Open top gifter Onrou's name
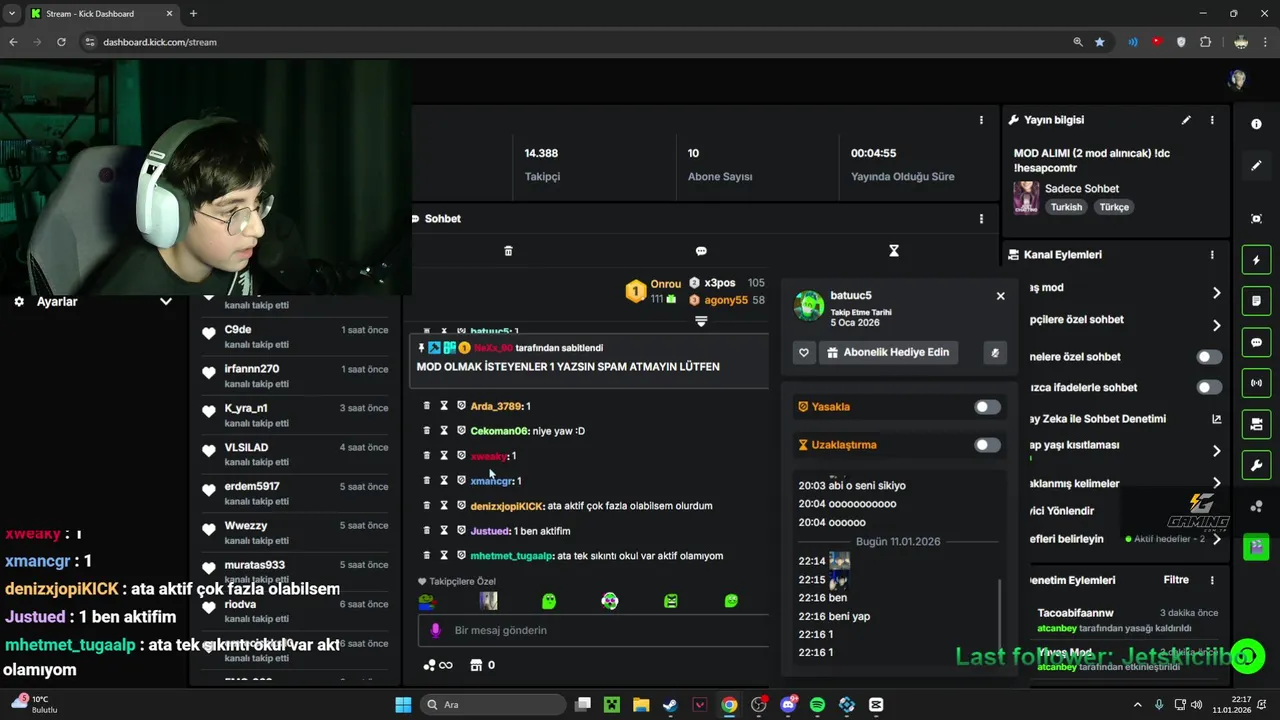Screen dimensions: 1280x720 coord(665,284)
